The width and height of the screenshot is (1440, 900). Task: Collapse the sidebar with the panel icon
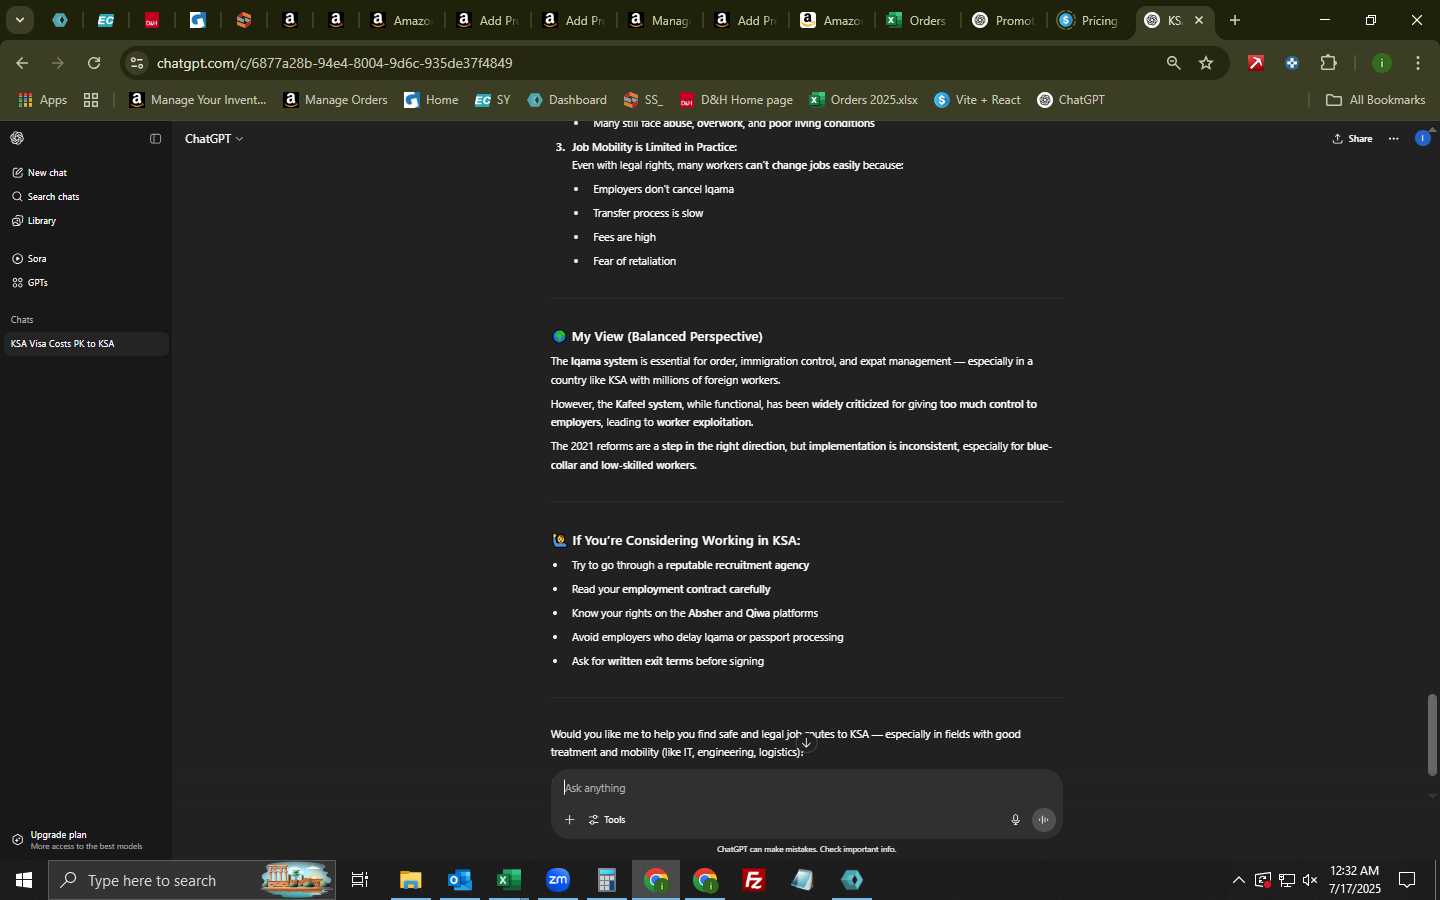[x=155, y=139]
